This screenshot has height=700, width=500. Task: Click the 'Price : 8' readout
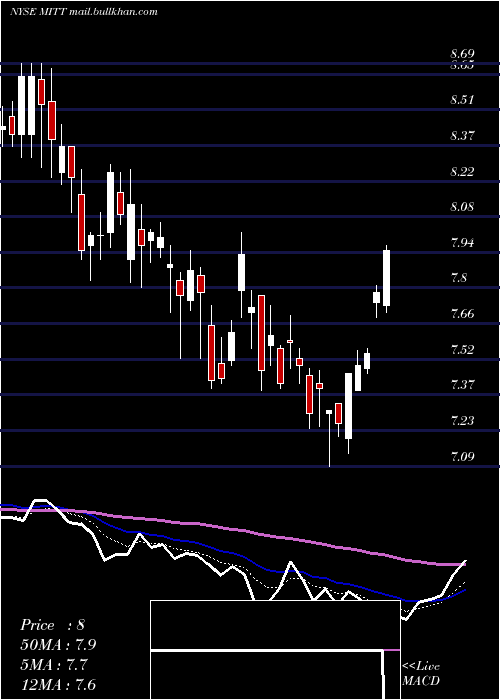[x=52, y=625]
